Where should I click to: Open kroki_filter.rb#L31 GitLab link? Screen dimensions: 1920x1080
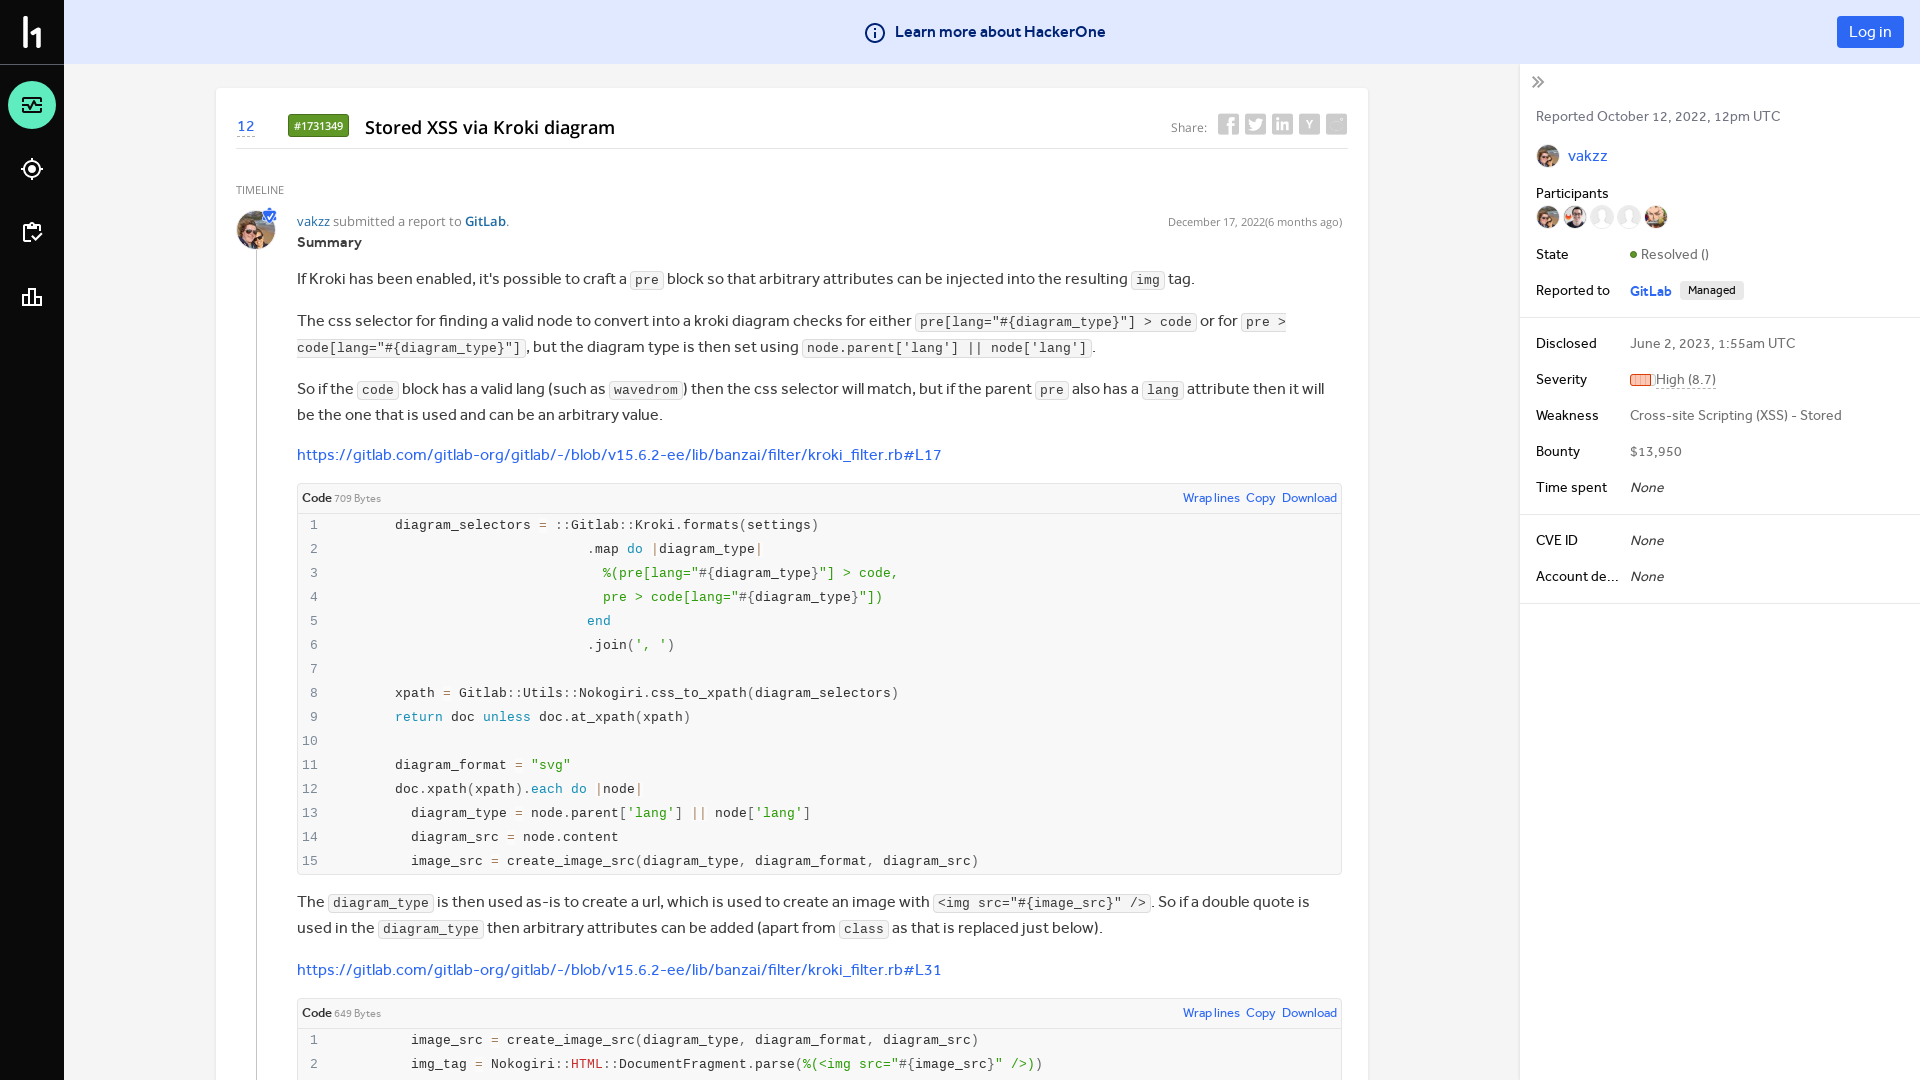pos(619,970)
